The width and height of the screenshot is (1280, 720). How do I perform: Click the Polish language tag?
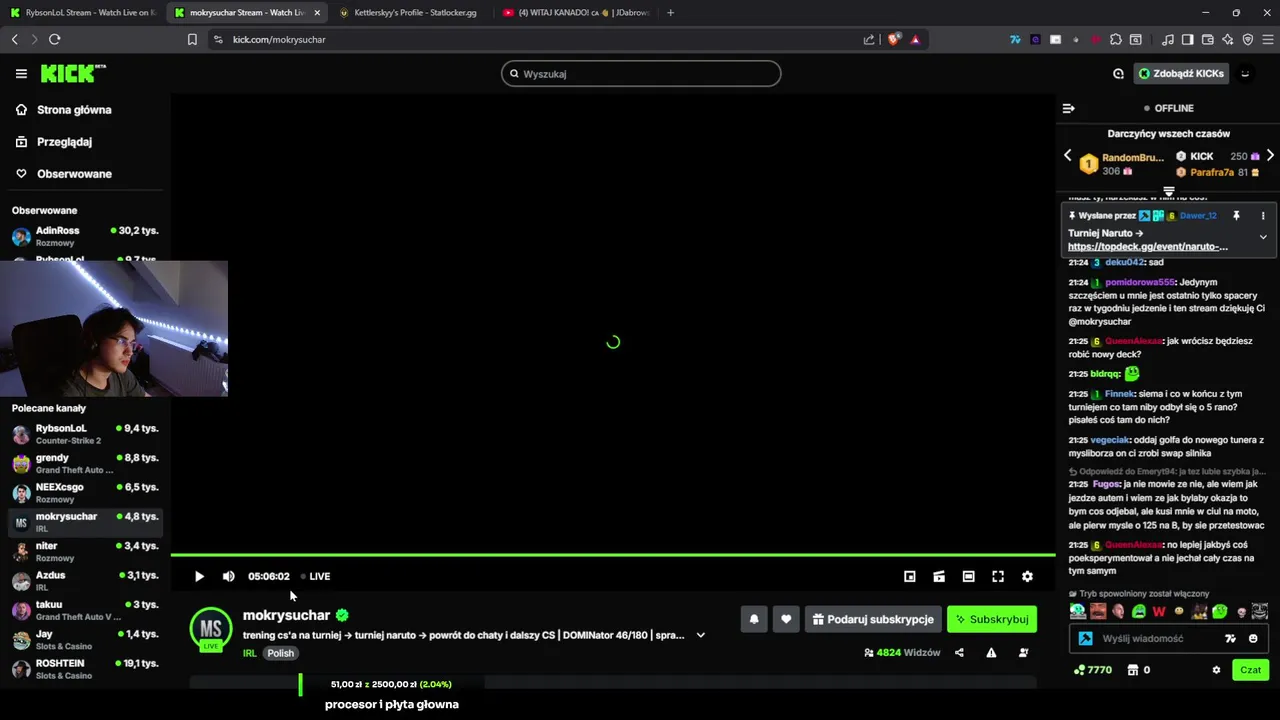(281, 653)
